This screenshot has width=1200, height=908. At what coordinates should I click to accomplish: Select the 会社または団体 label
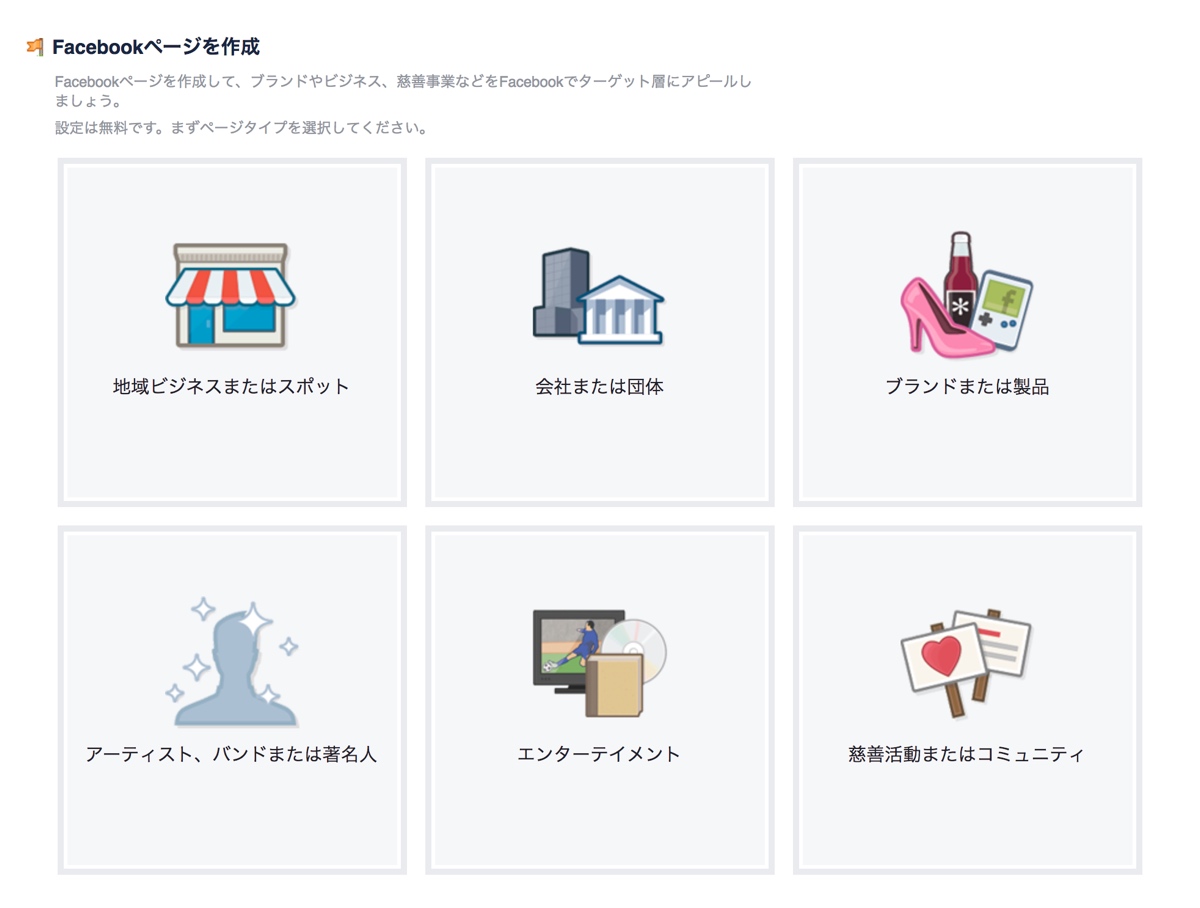(599, 387)
